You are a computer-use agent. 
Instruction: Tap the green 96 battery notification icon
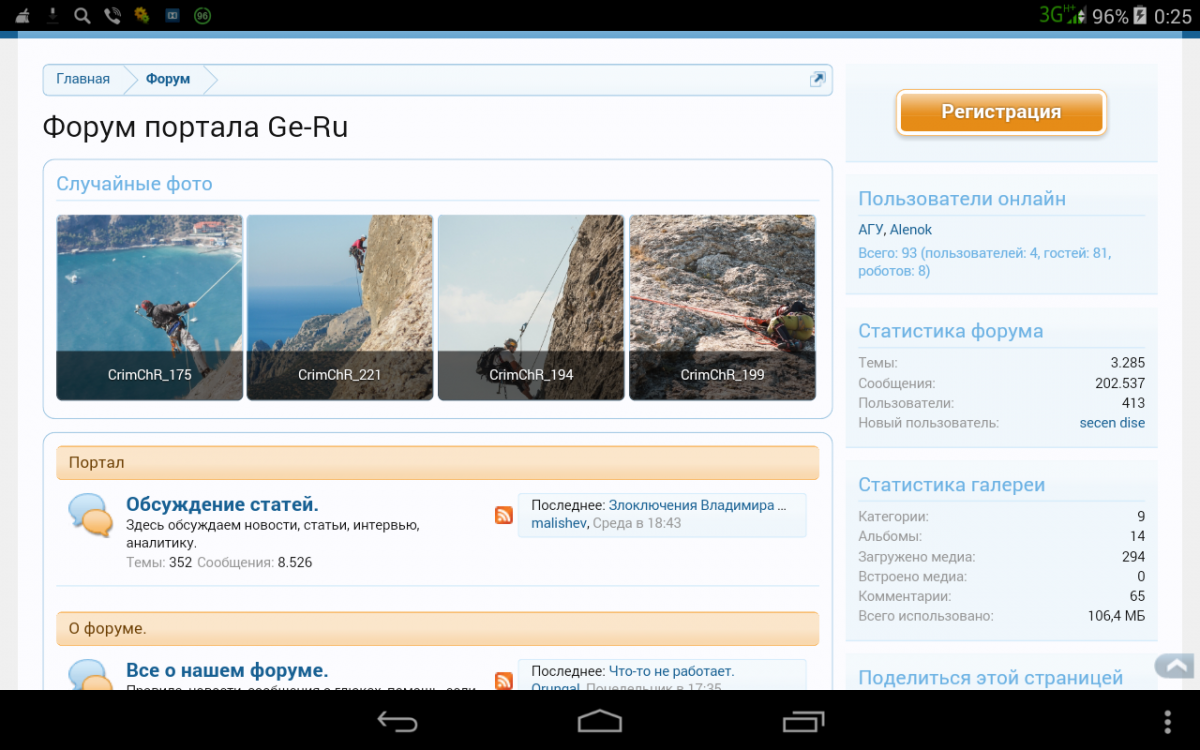tap(202, 15)
